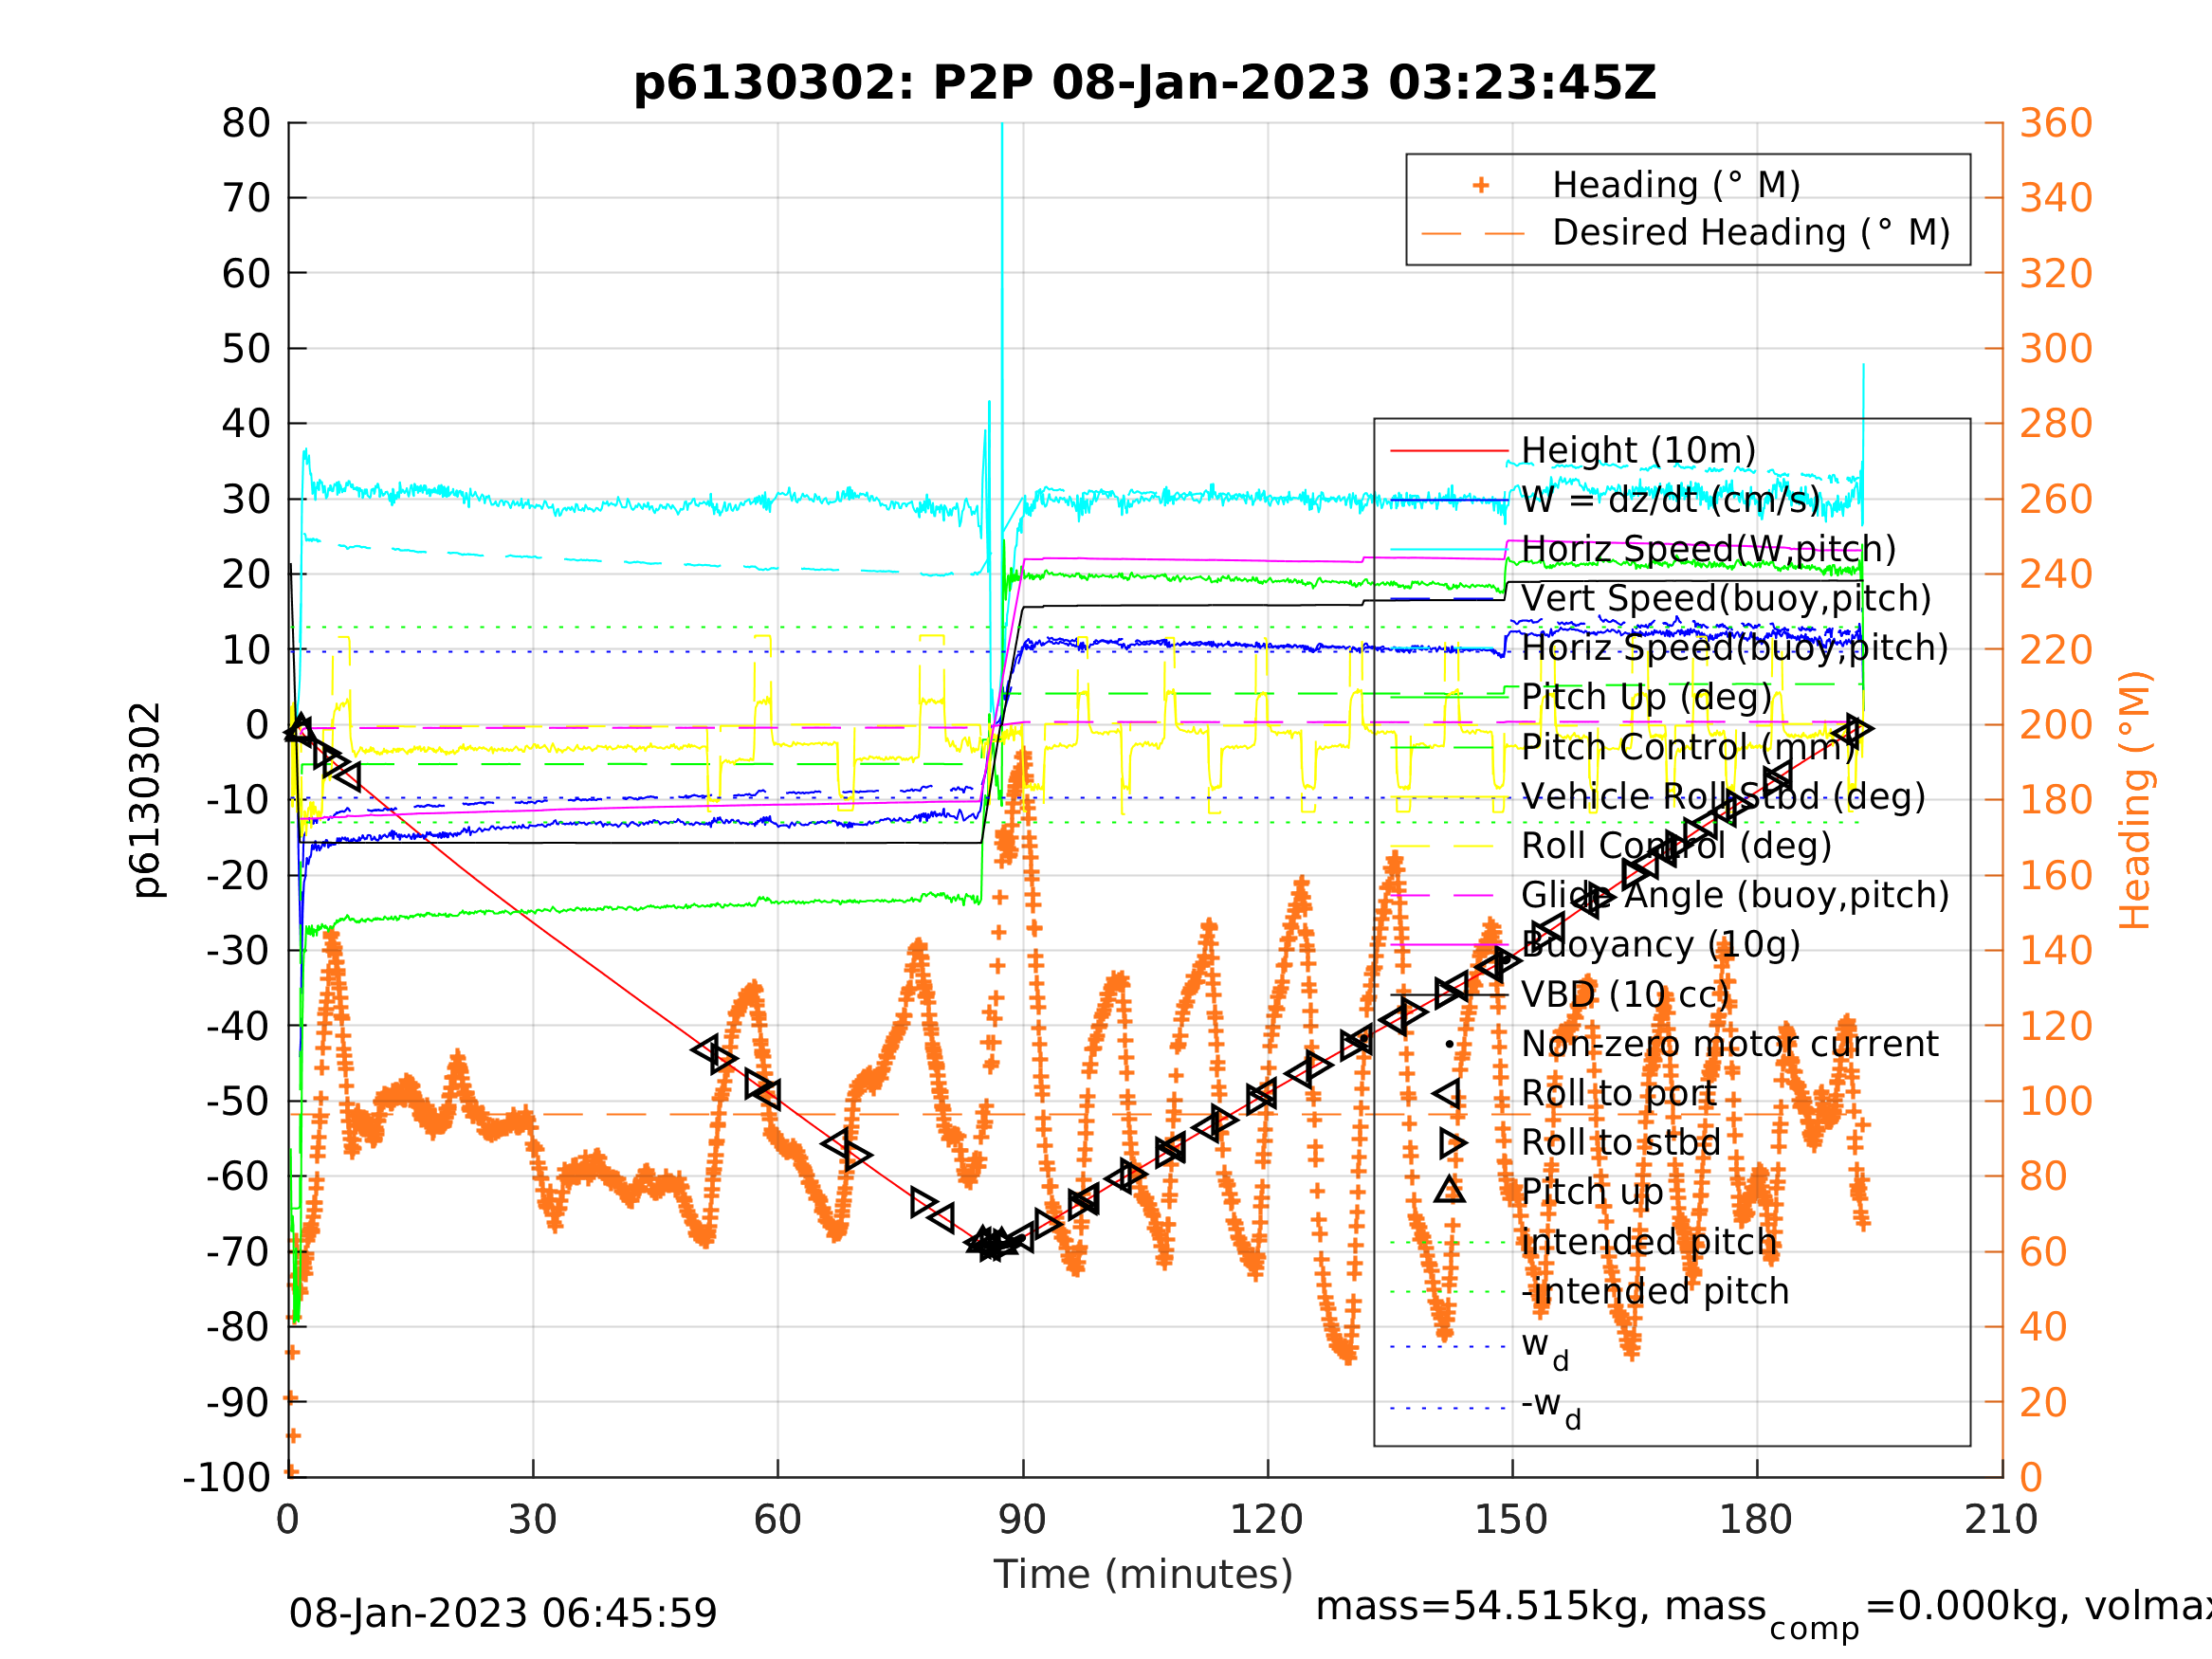Click the red line sample beside Height (10m)
The height and width of the screenshot is (1659, 2212).
[x=1449, y=451]
